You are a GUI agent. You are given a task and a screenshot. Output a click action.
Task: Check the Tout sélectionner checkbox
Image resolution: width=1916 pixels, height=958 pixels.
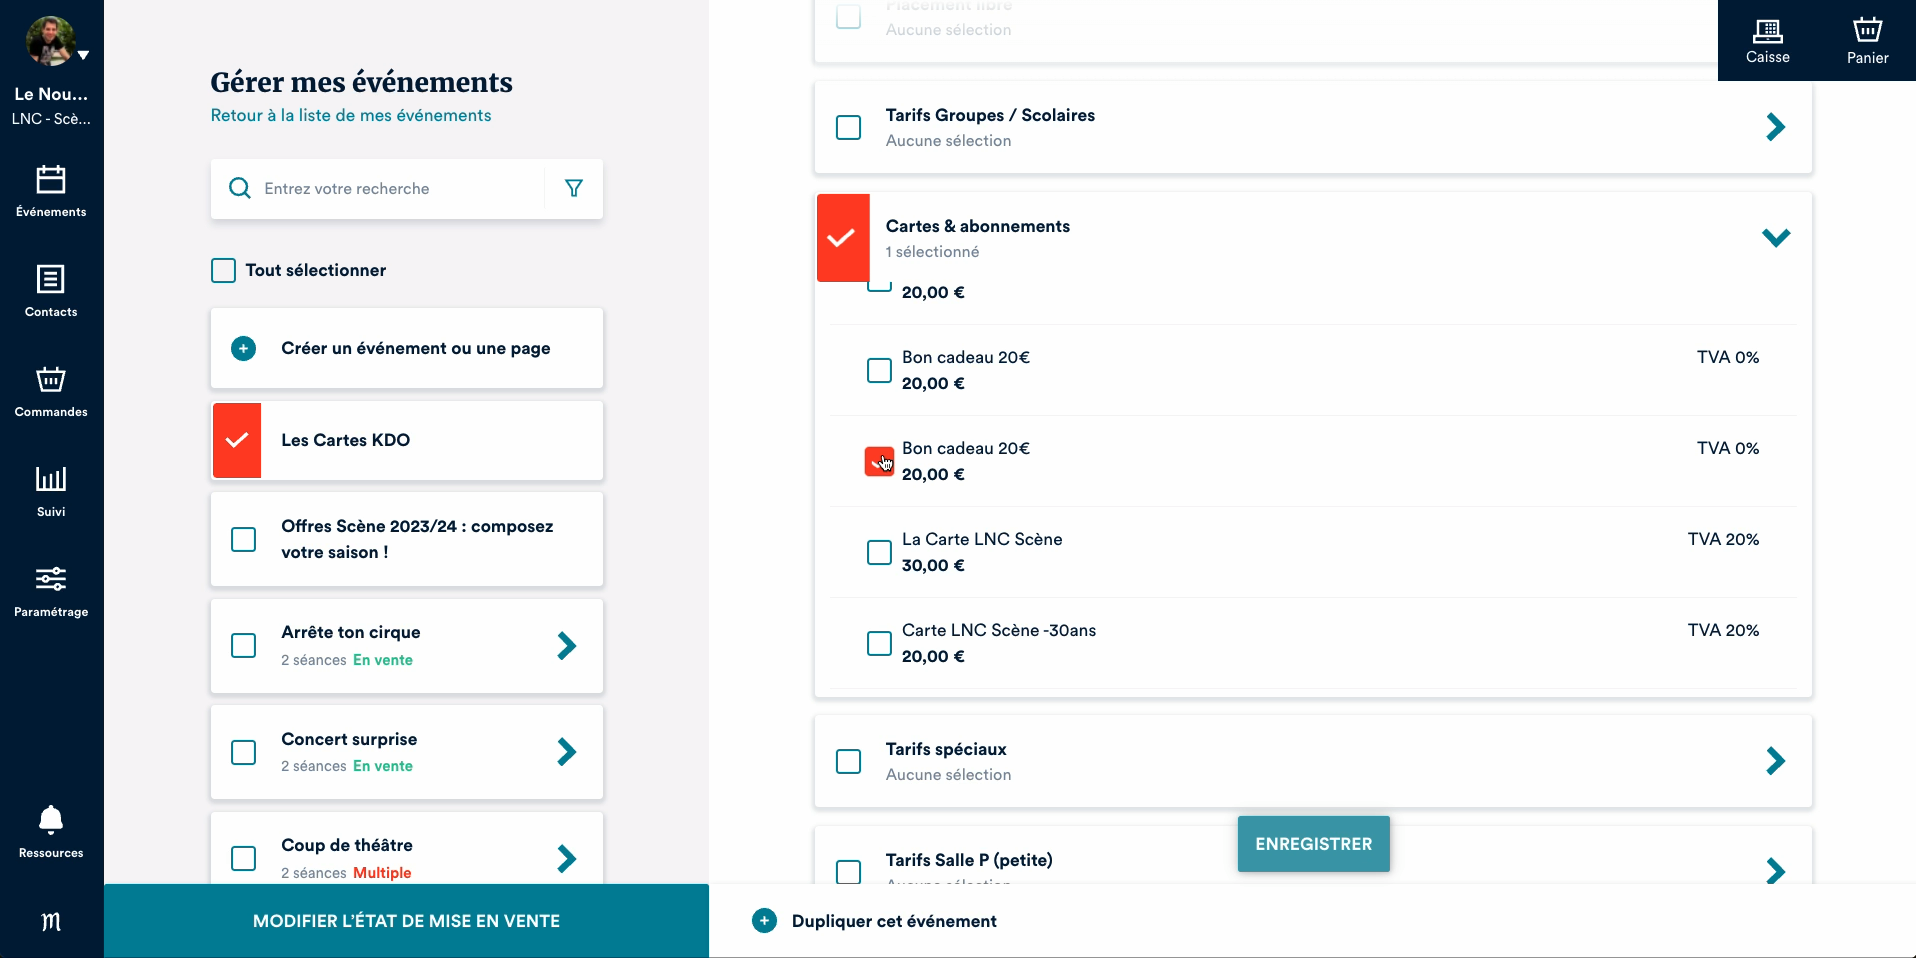click(224, 270)
